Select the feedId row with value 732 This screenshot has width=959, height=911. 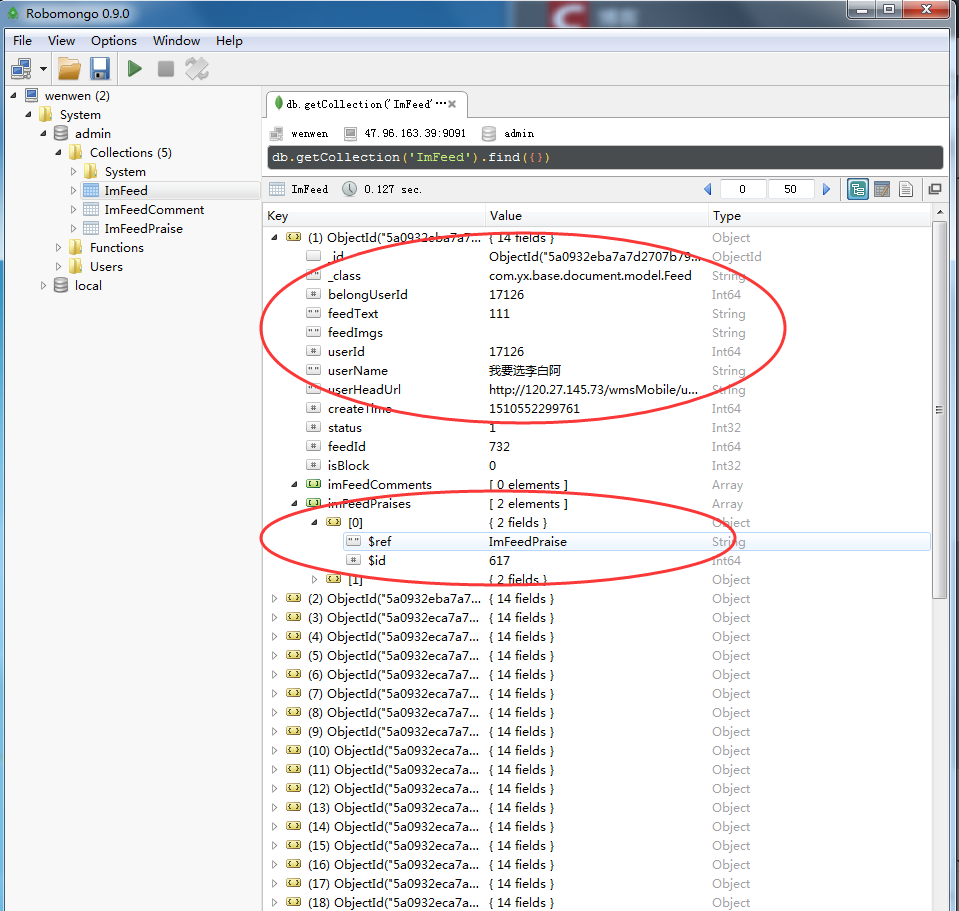click(x=597, y=446)
